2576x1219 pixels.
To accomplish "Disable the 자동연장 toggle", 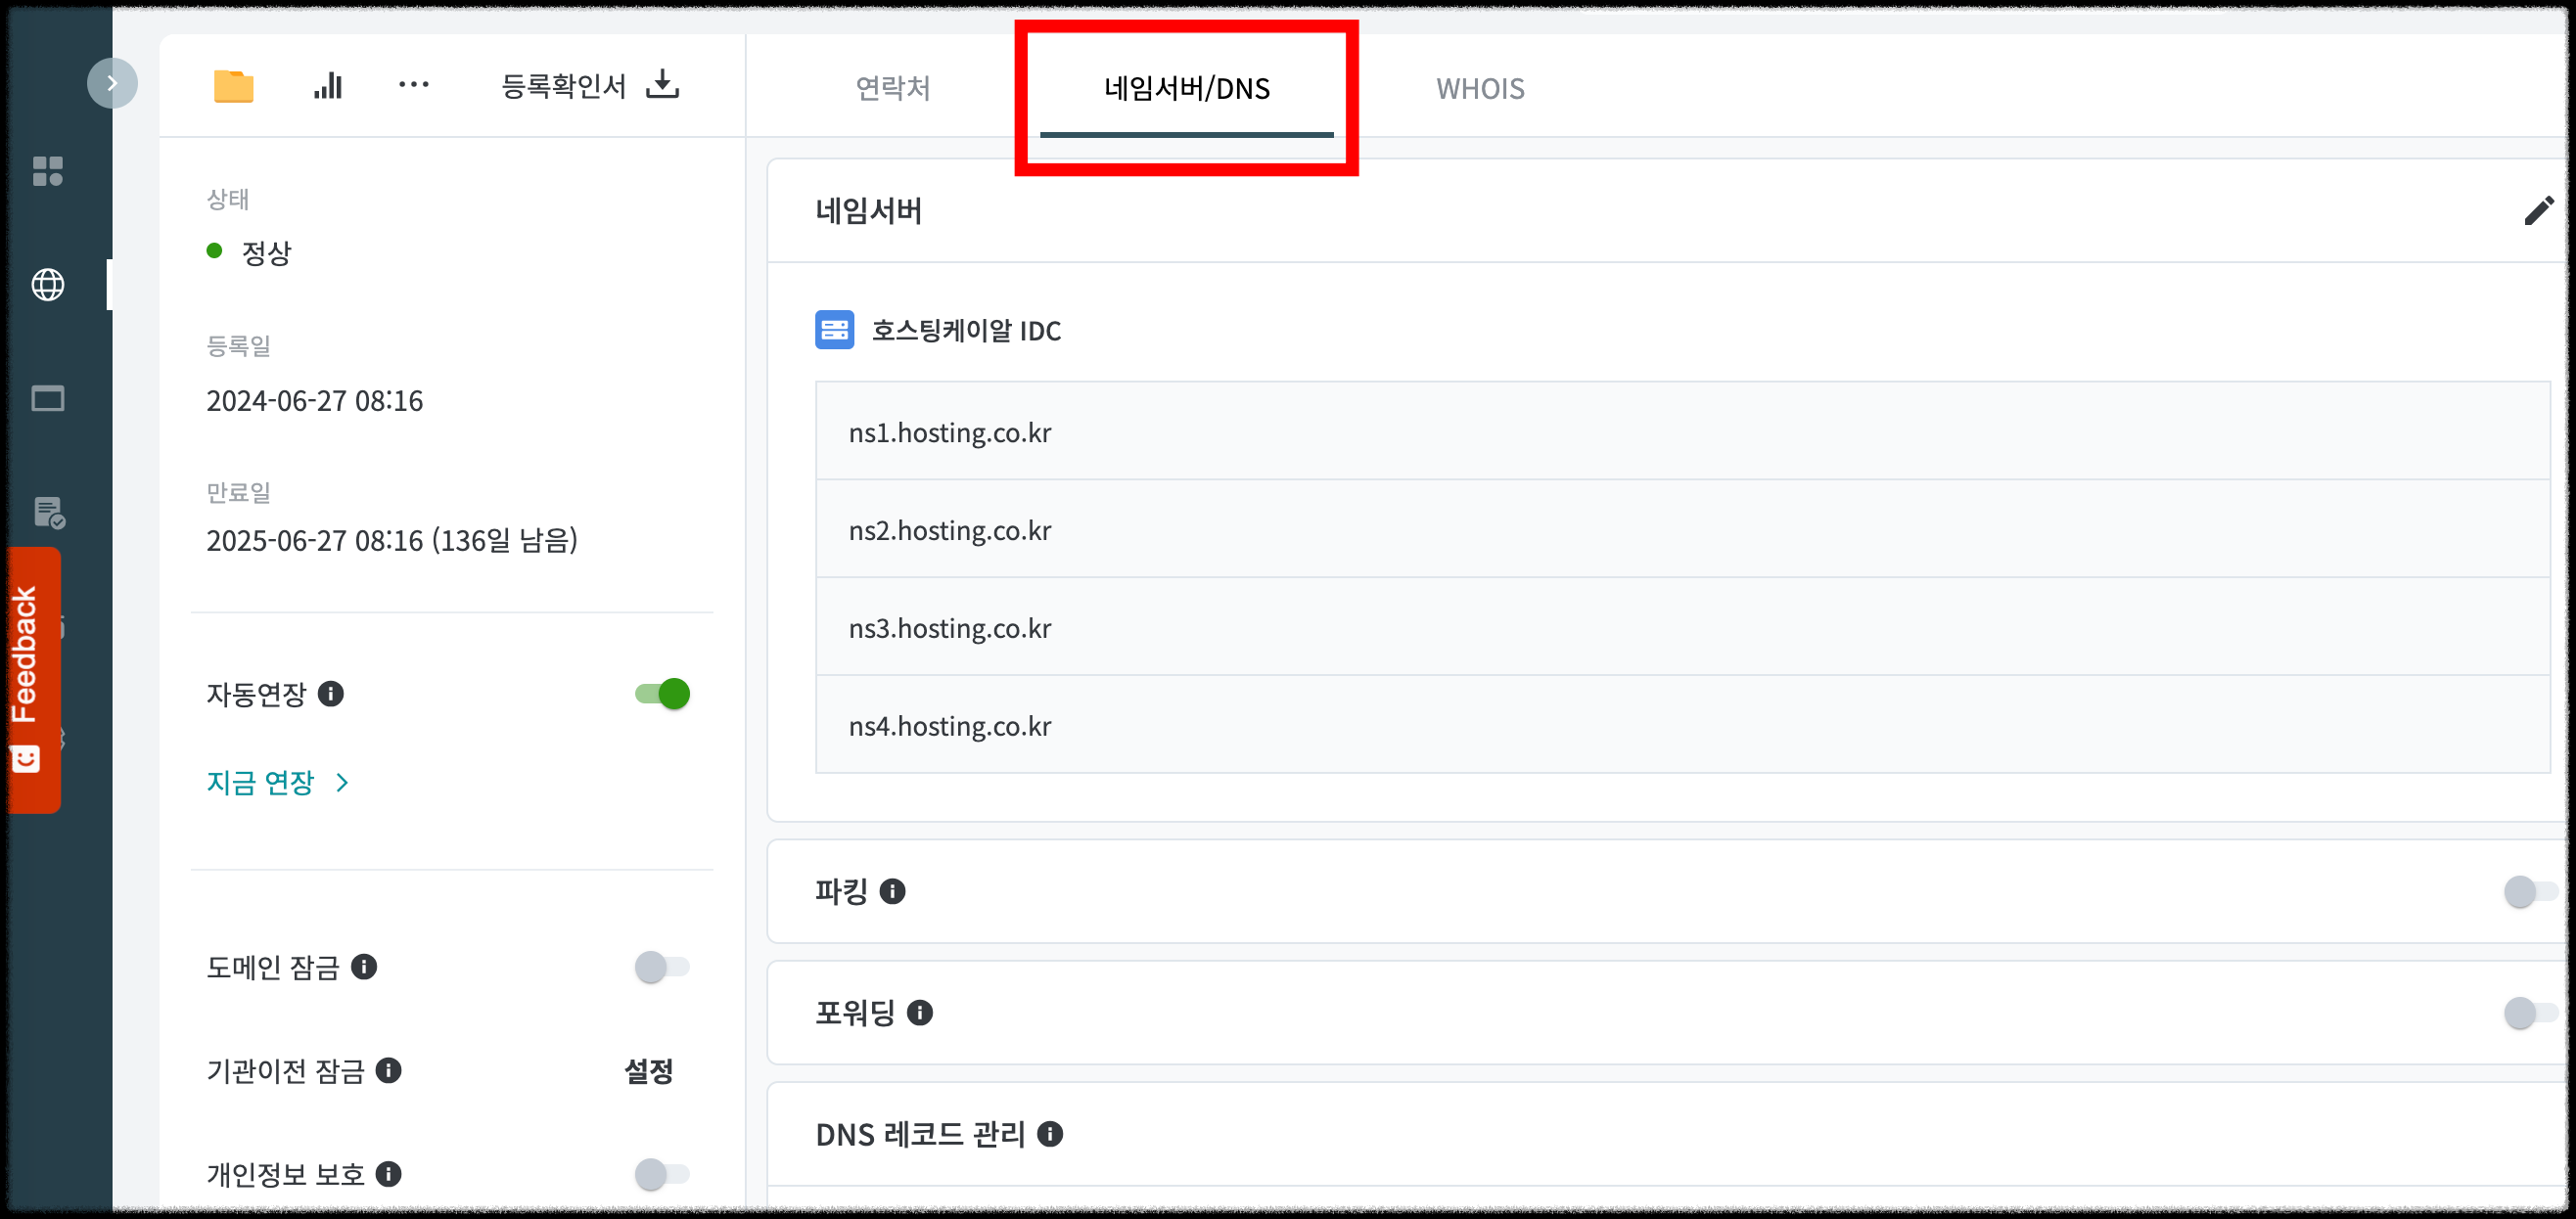I will (x=662, y=693).
